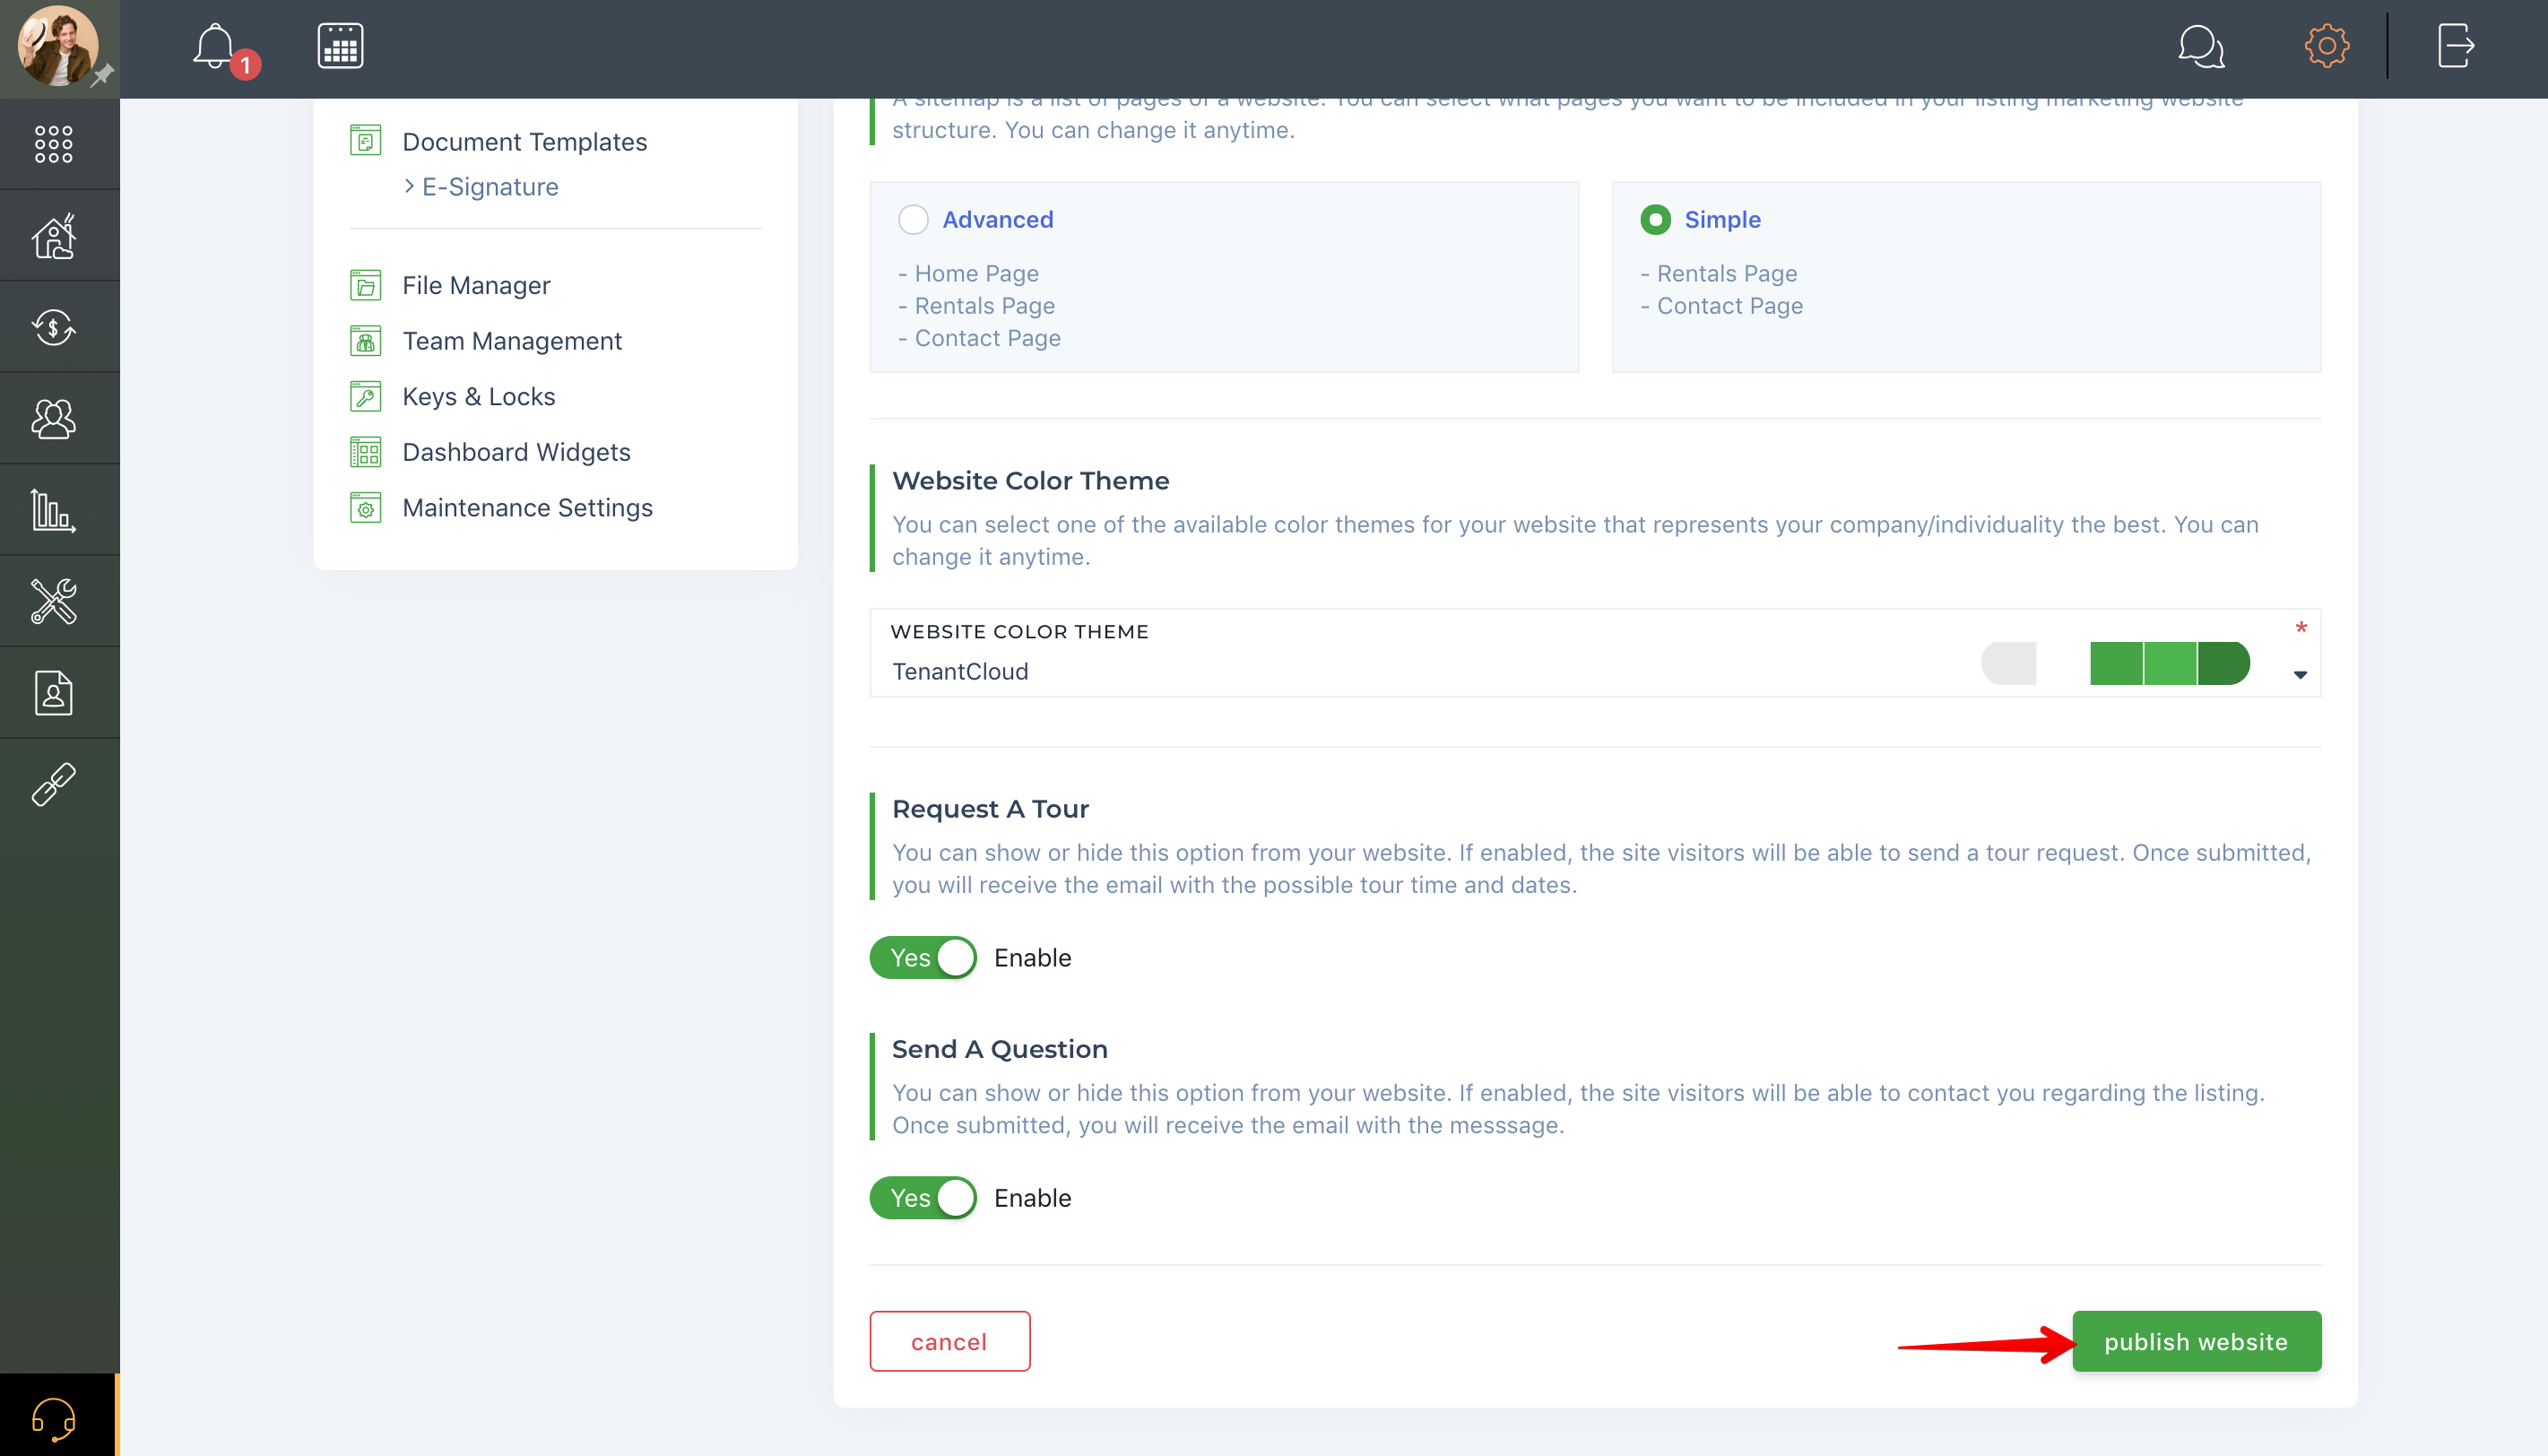2548x1456 pixels.
Task: Open the calendar icon in the top bar
Action: coord(340,46)
